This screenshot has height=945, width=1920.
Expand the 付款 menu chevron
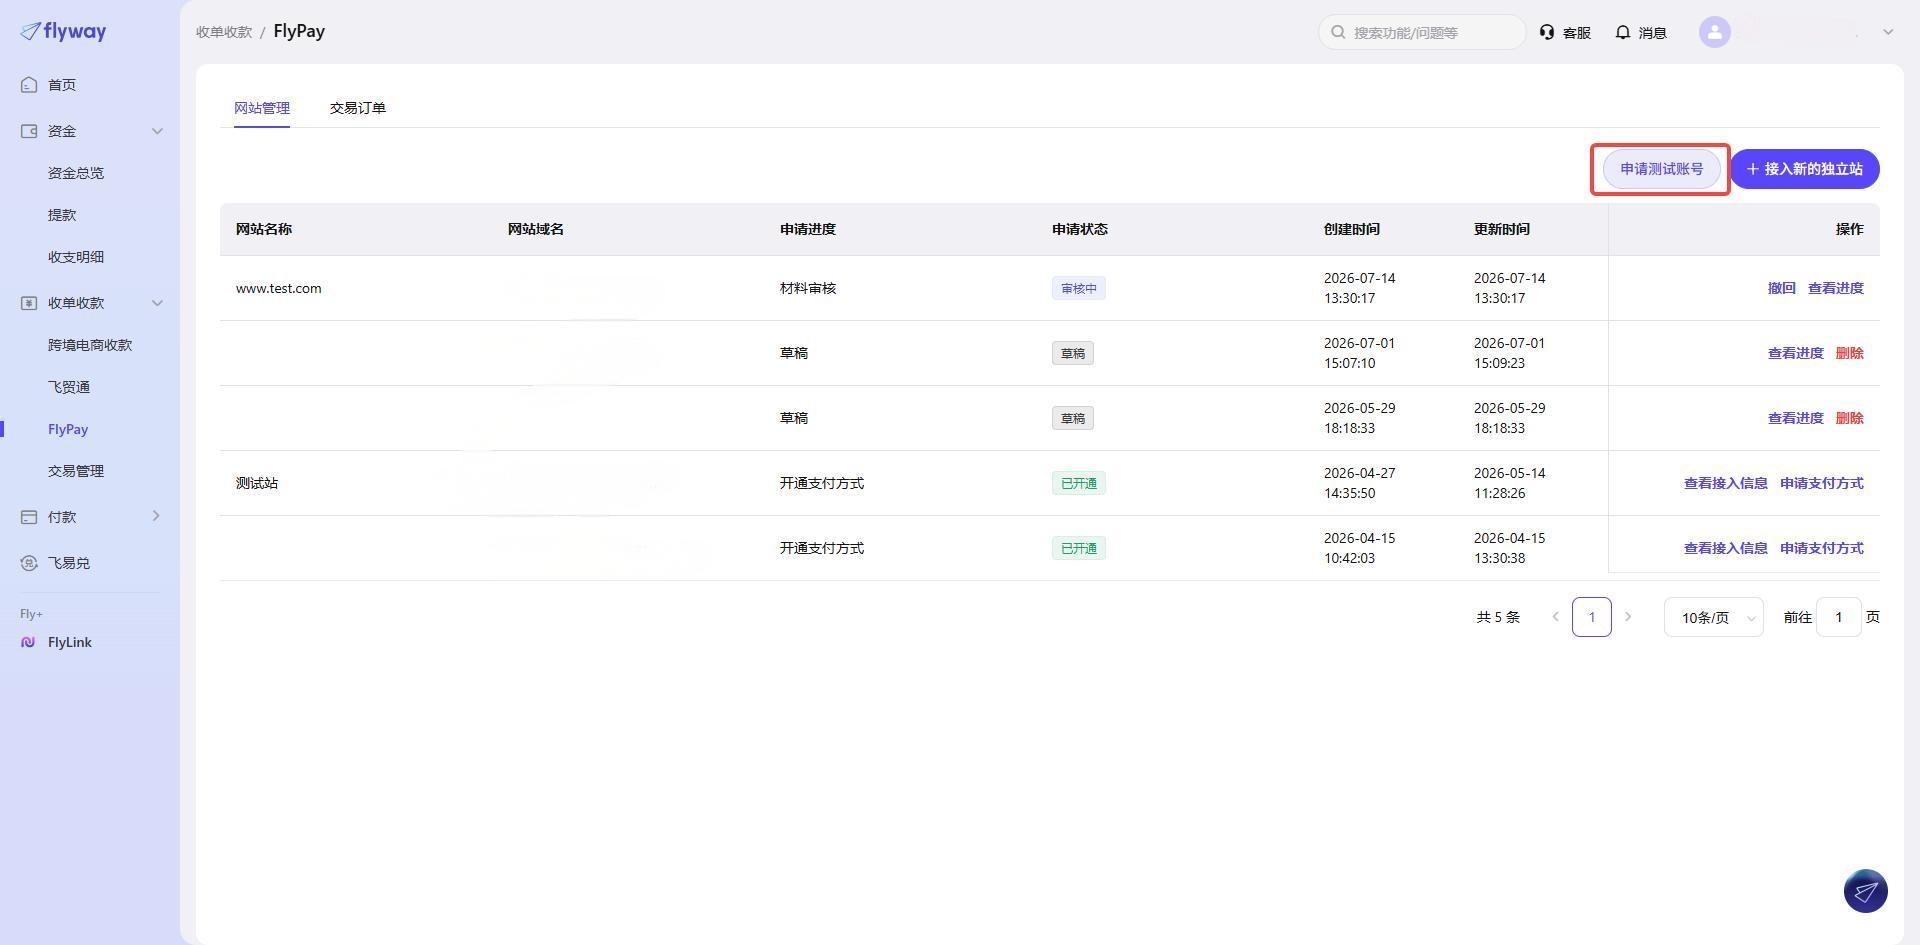pyautogui.click(x=156, y=516)
